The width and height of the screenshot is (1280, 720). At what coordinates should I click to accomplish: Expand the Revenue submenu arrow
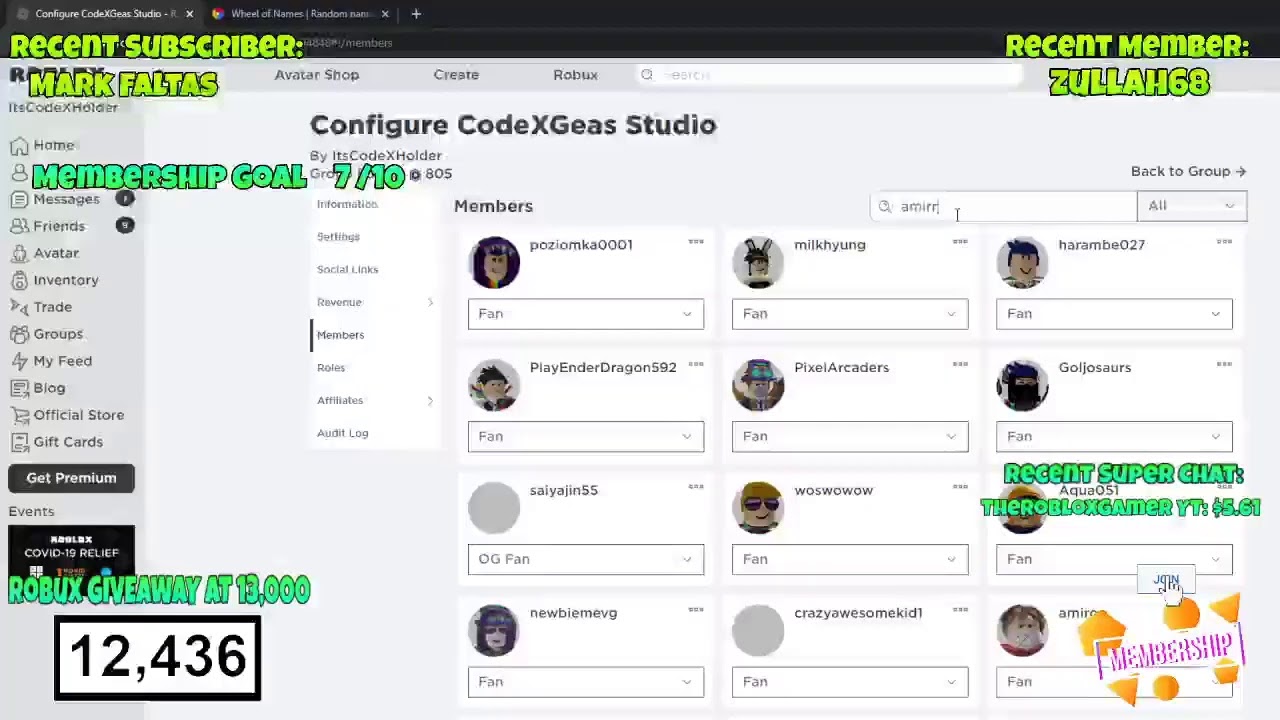tap(430, 302)
